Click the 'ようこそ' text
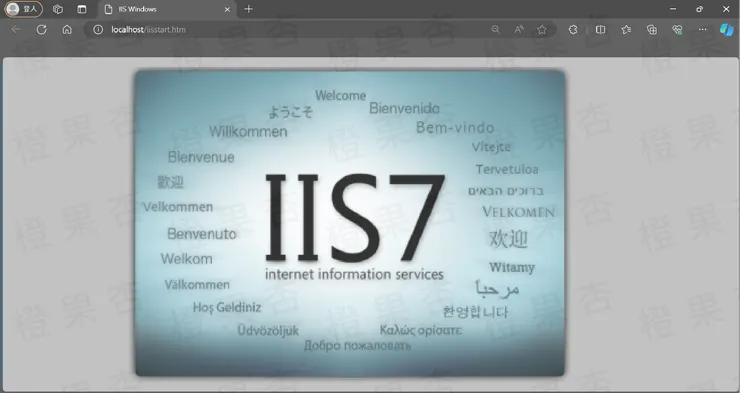This screenshot has width=740, height=393. click(291, 112)
